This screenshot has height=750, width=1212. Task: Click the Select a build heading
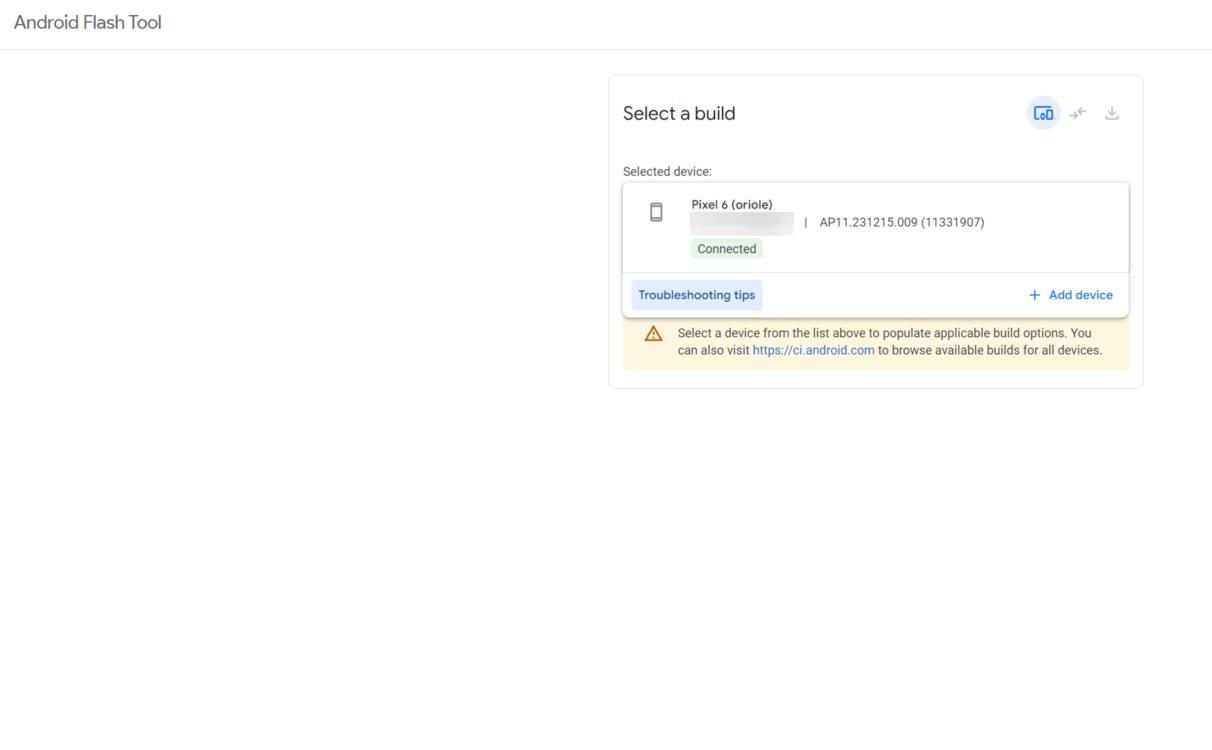pyautogui.click(x=679, y=113)
